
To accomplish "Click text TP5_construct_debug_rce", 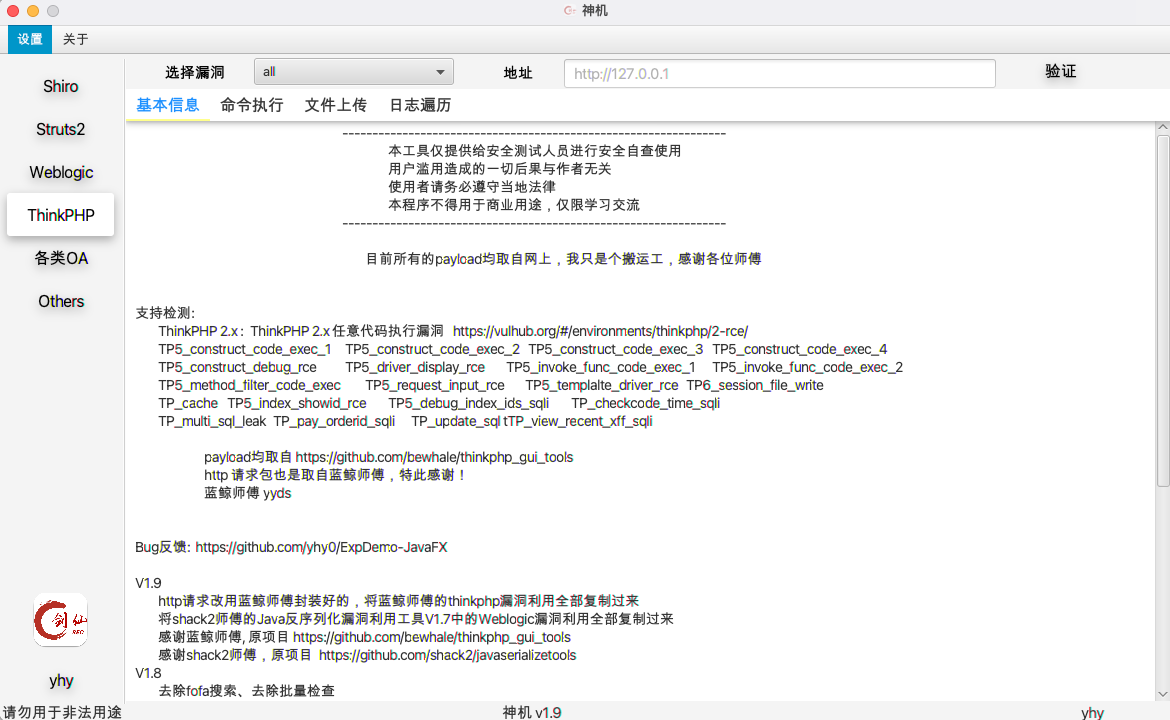I will coord(237,368).
